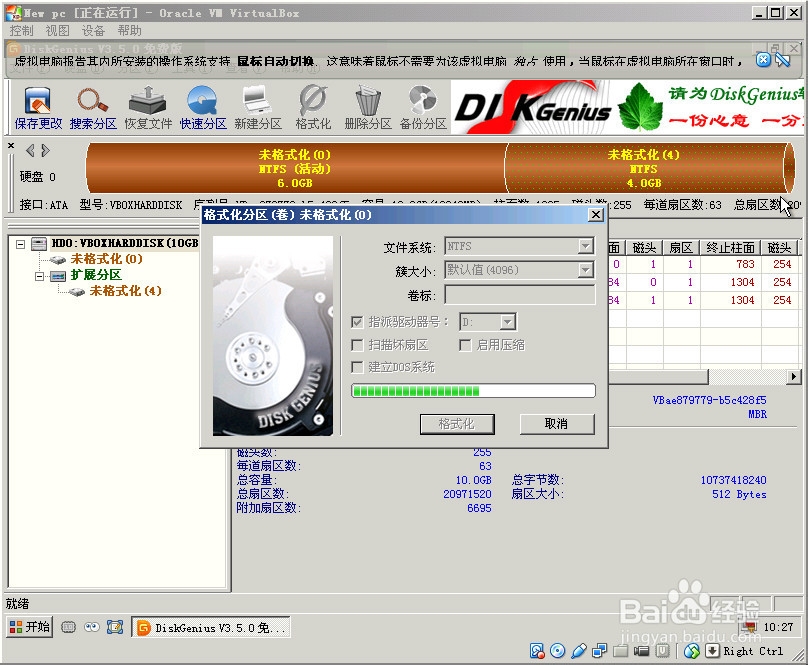Viewport: 808px width, 665px height.
Task: Open the 文件系统 NTFS dropdown
Action: (x=585, y=246)
